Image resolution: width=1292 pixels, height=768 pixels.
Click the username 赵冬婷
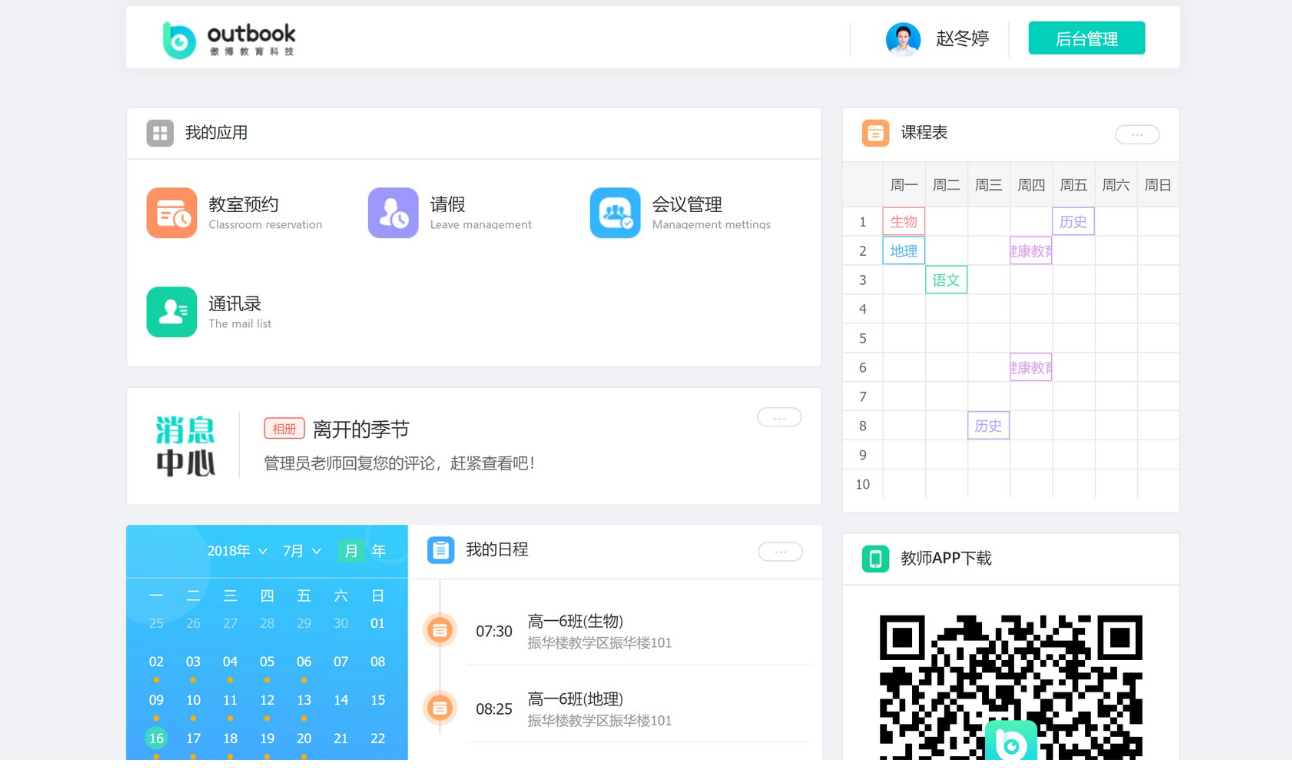click(962, 39)
